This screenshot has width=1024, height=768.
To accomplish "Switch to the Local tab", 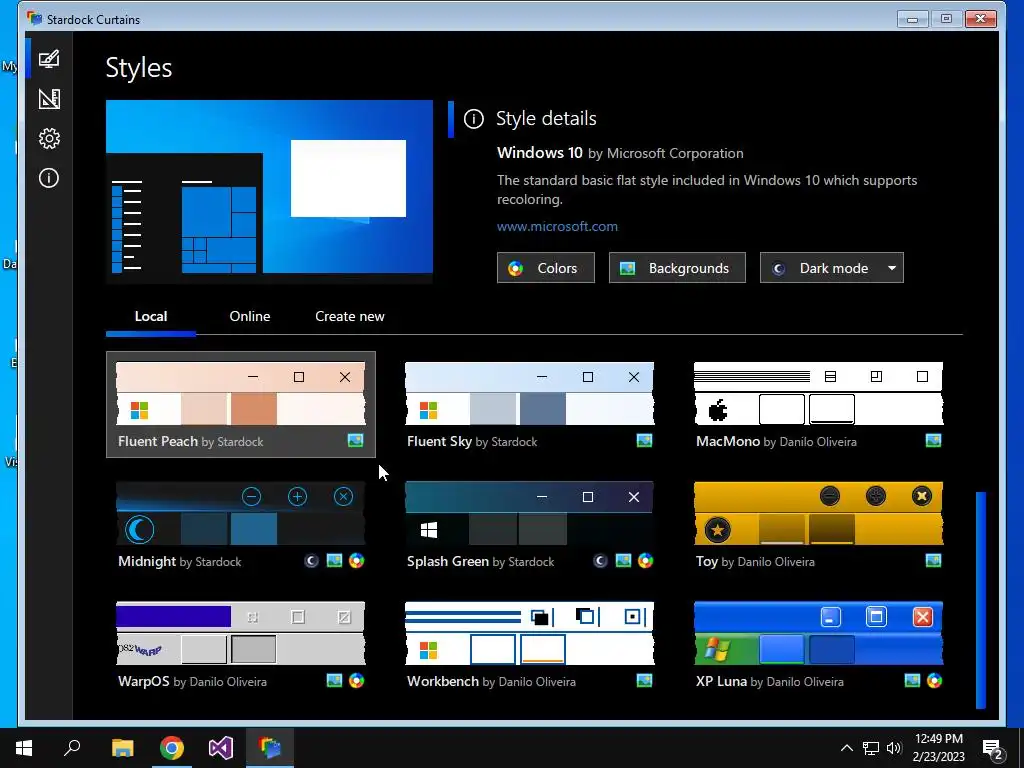I will point(151,317).
